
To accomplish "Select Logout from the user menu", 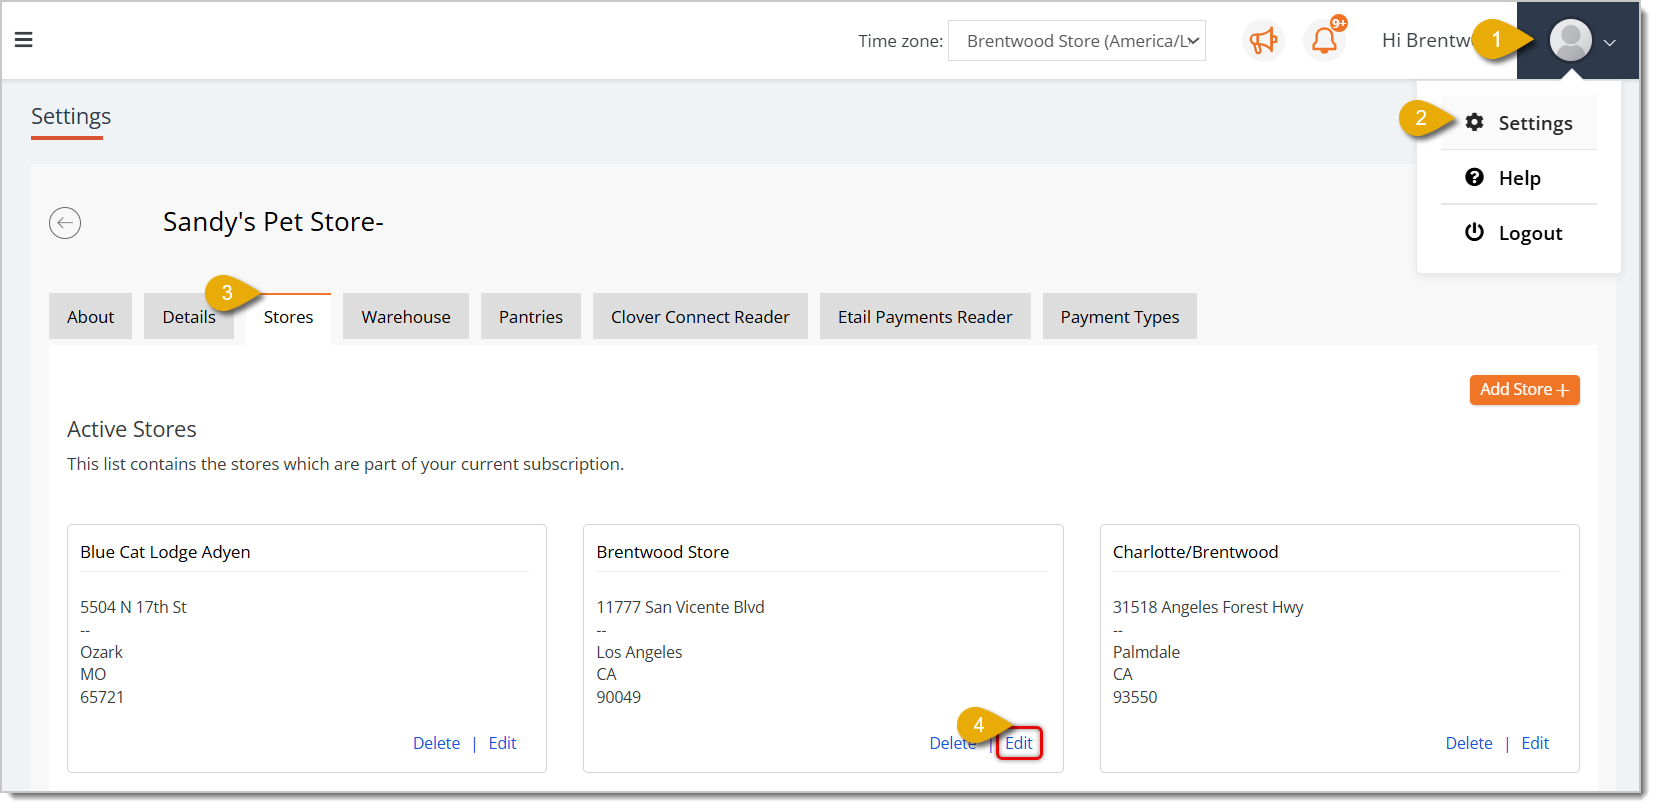I will (1519, 233).
